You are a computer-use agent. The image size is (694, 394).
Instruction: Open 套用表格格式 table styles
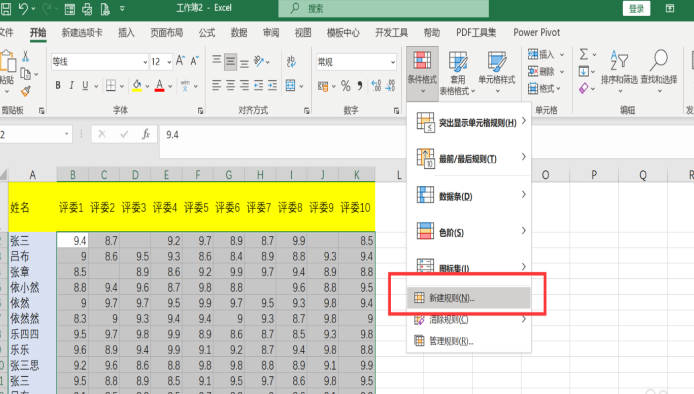(x=458, y=73)
